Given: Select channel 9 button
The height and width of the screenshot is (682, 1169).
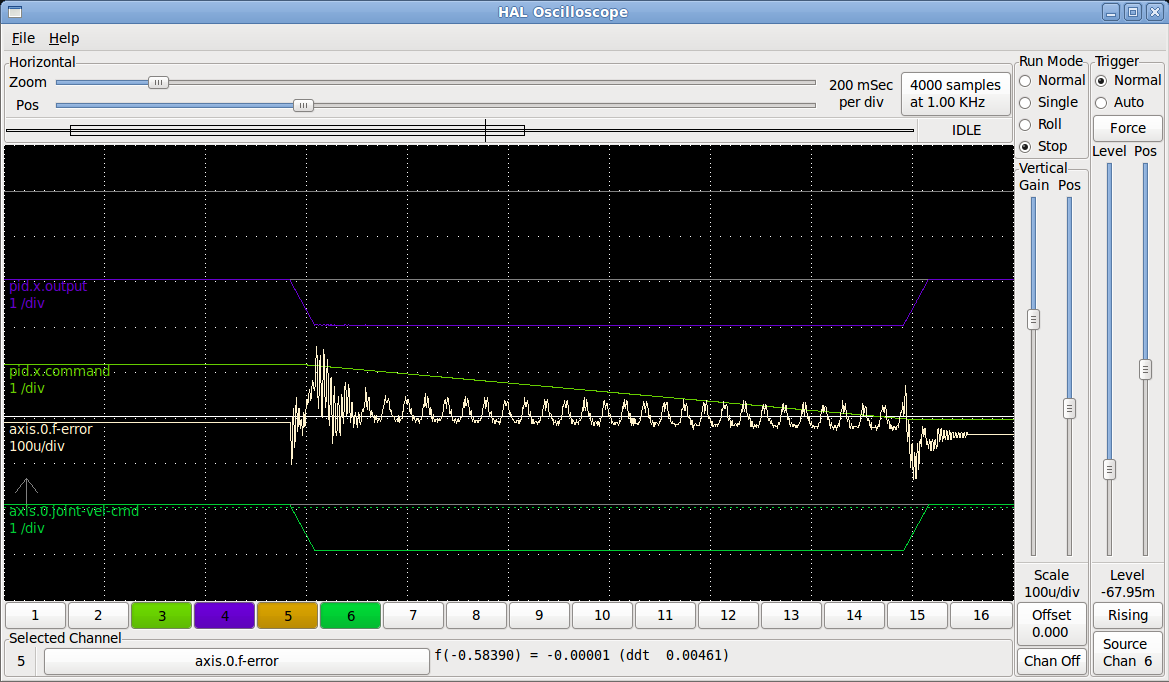Looking at the screenshot, I should click(539, 616).
